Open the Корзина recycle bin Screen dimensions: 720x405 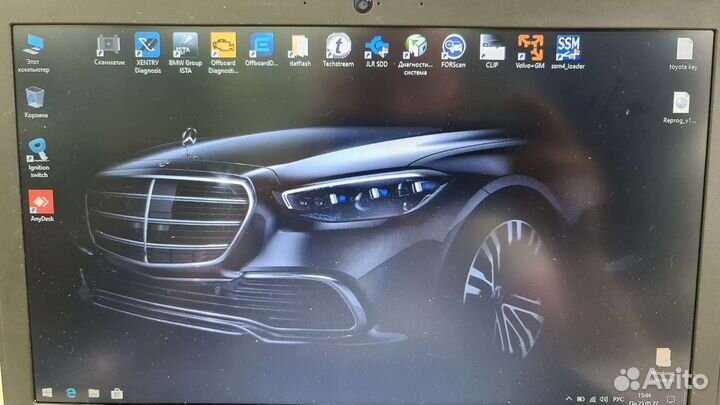click(36, 98)
